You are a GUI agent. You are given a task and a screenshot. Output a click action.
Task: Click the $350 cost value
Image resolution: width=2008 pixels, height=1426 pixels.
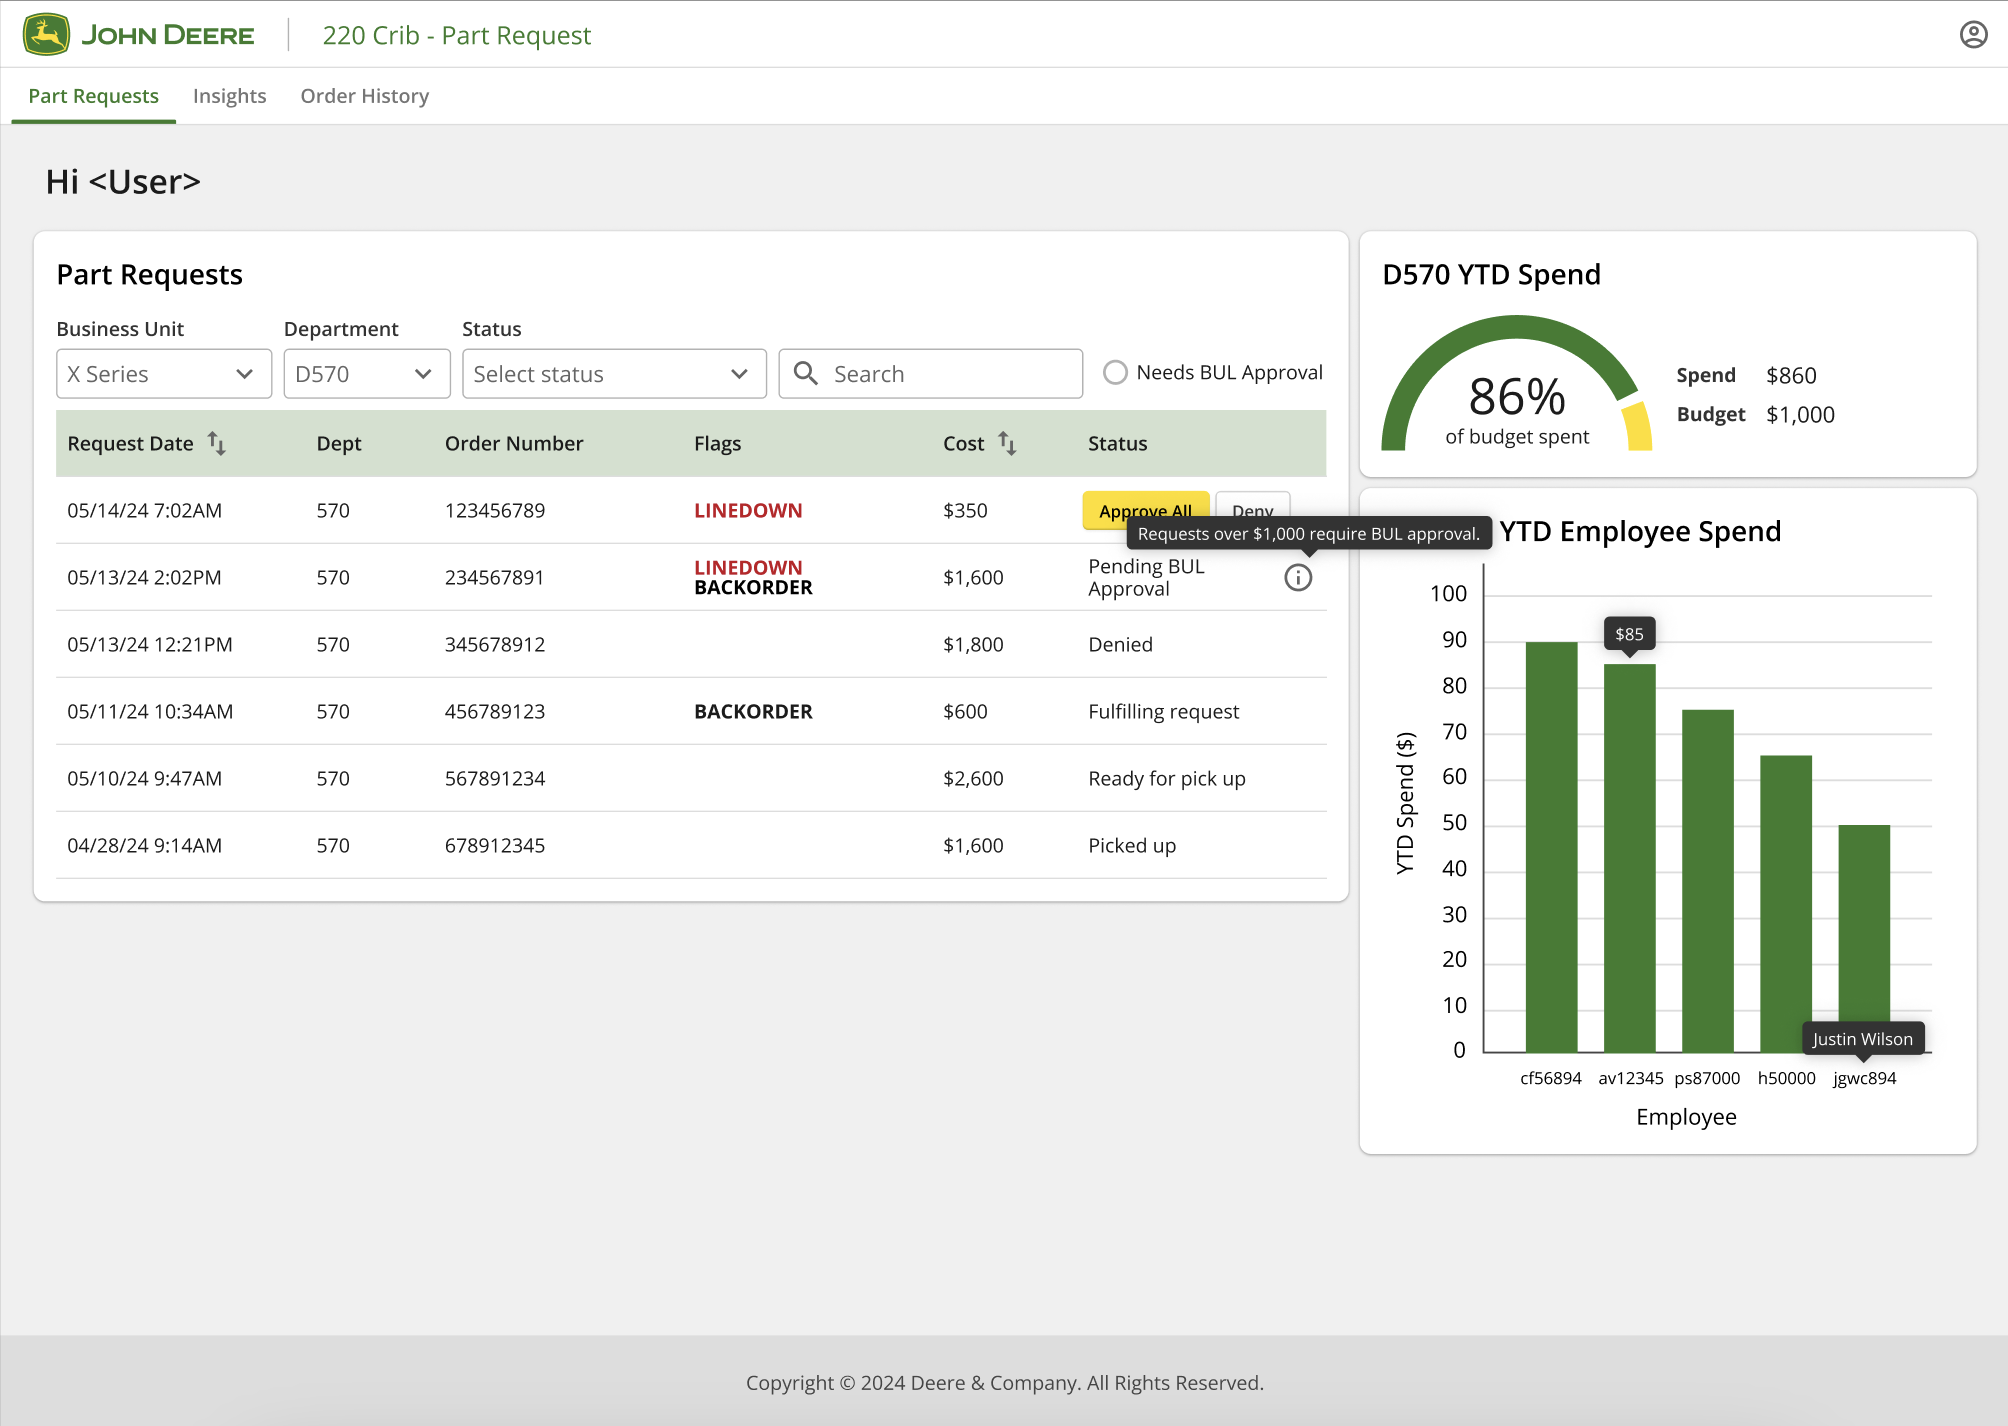[x=965, y=510]
